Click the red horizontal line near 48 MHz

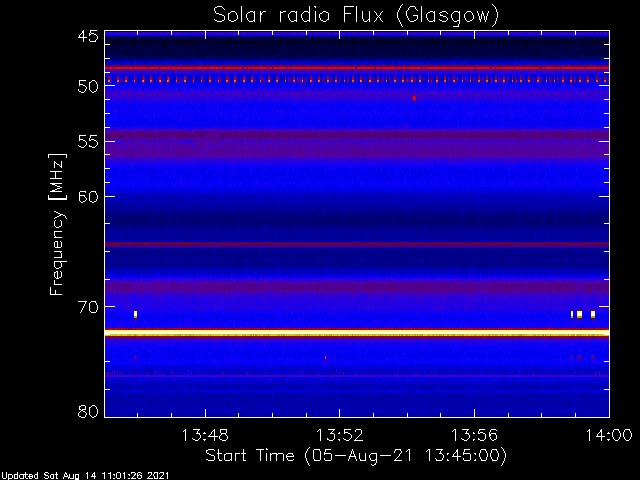point(357,68)
